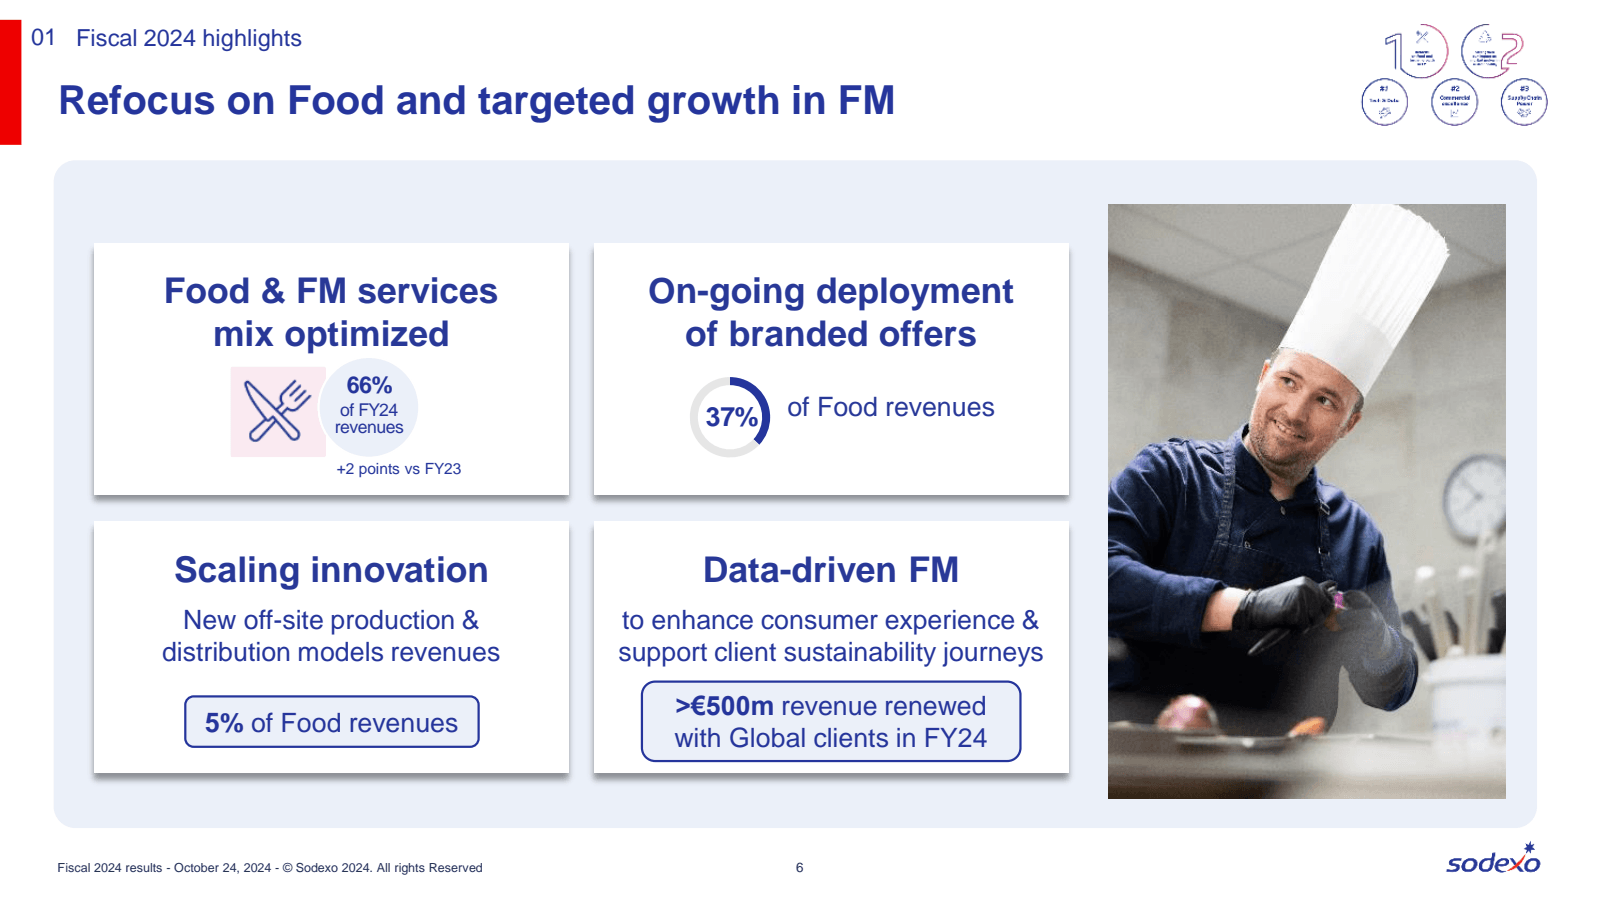
Task: Click the 37% ring chart
Action: pos(730,417)
